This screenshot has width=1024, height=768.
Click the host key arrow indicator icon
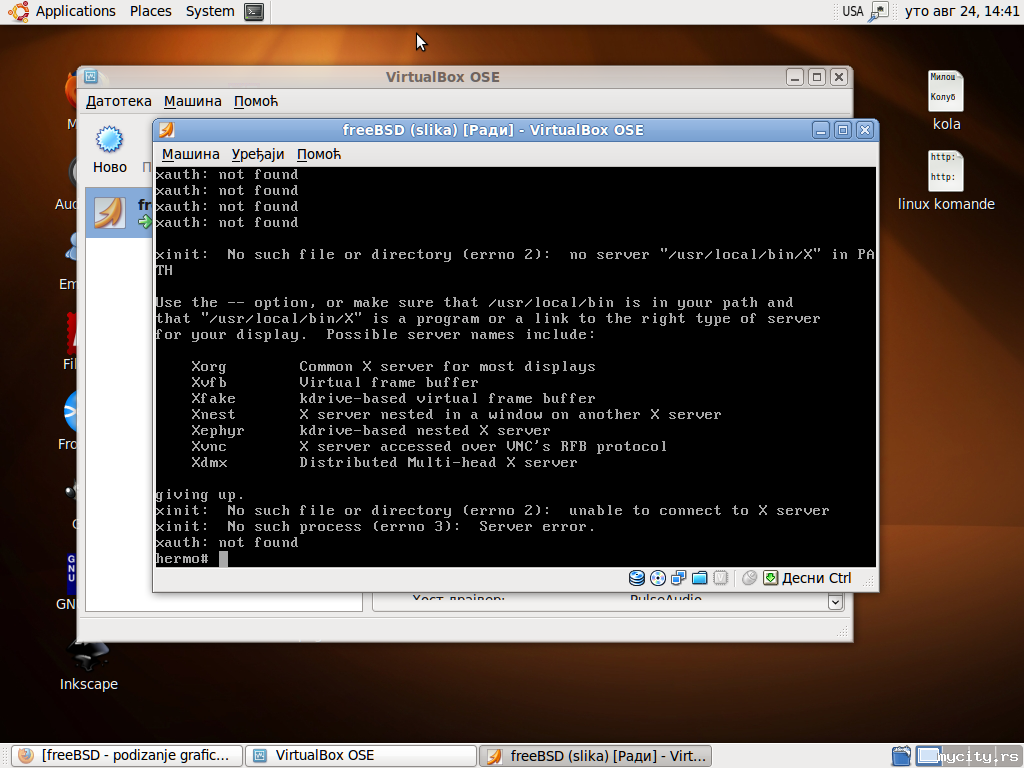pos(771,578)
